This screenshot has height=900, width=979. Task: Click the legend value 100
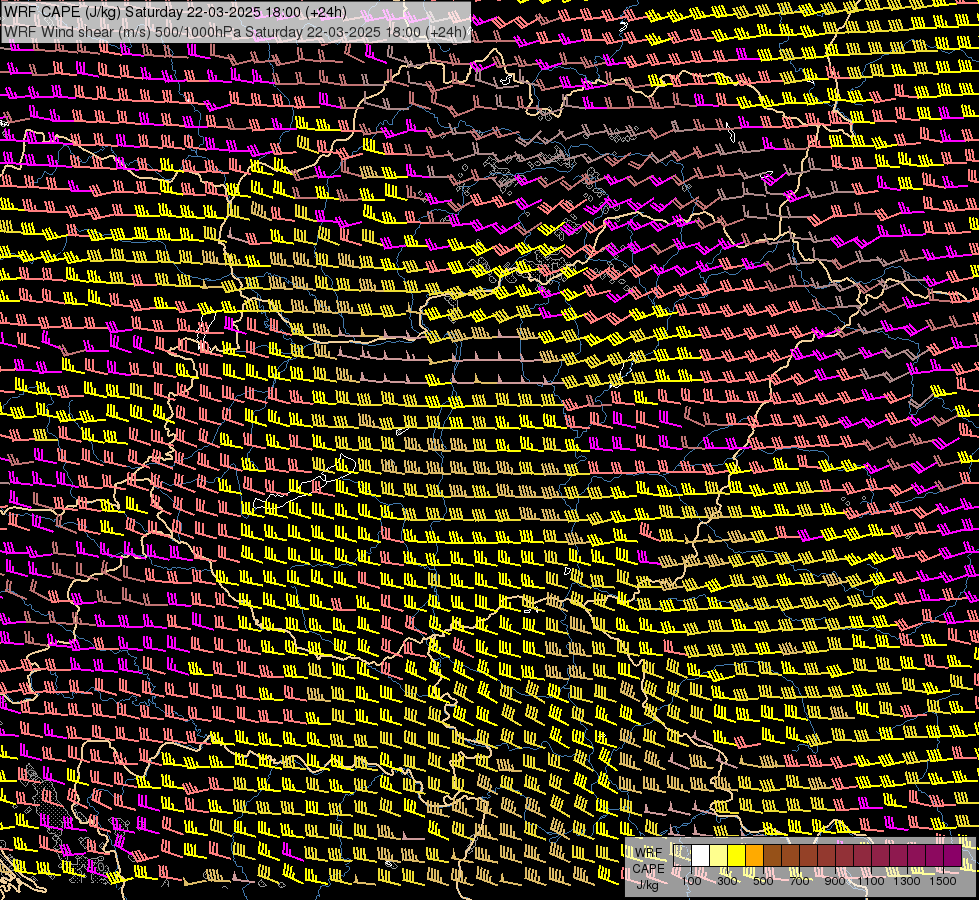pyautogui.click(x=691, y=881)
